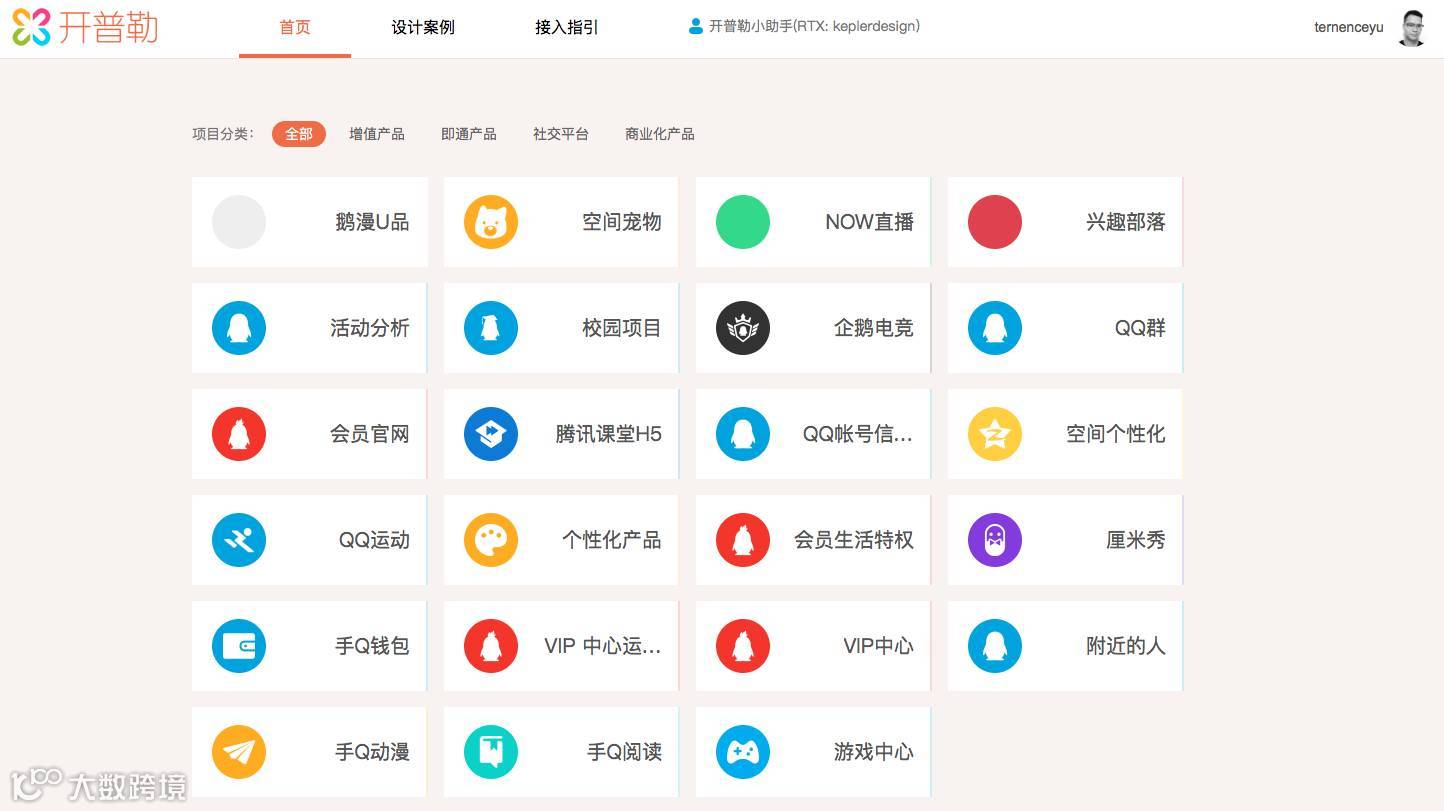
Task: Click the 手Q阅读 bookmark icon
Action: coord(491,752)
